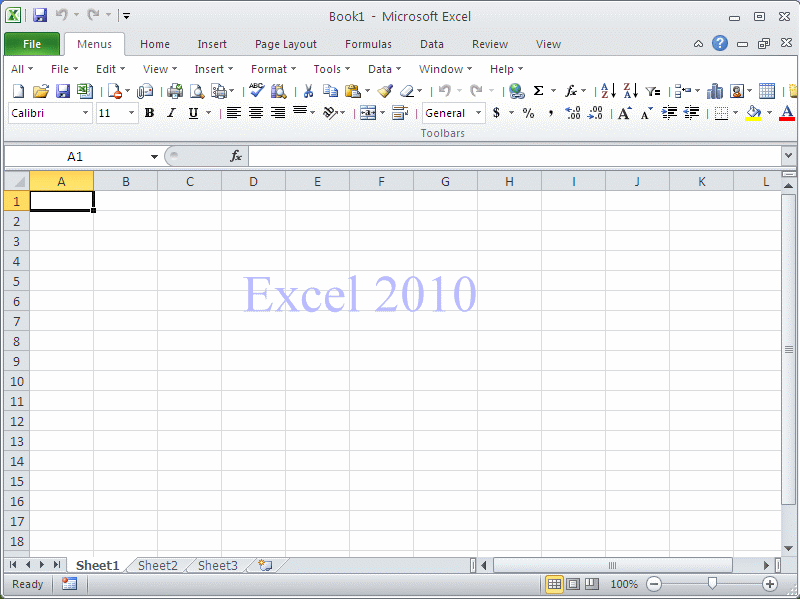The width and height of the screenshot is (800, 600).
Task: Switch to Sheet2 tab
Action: click(x=158, y=565)
